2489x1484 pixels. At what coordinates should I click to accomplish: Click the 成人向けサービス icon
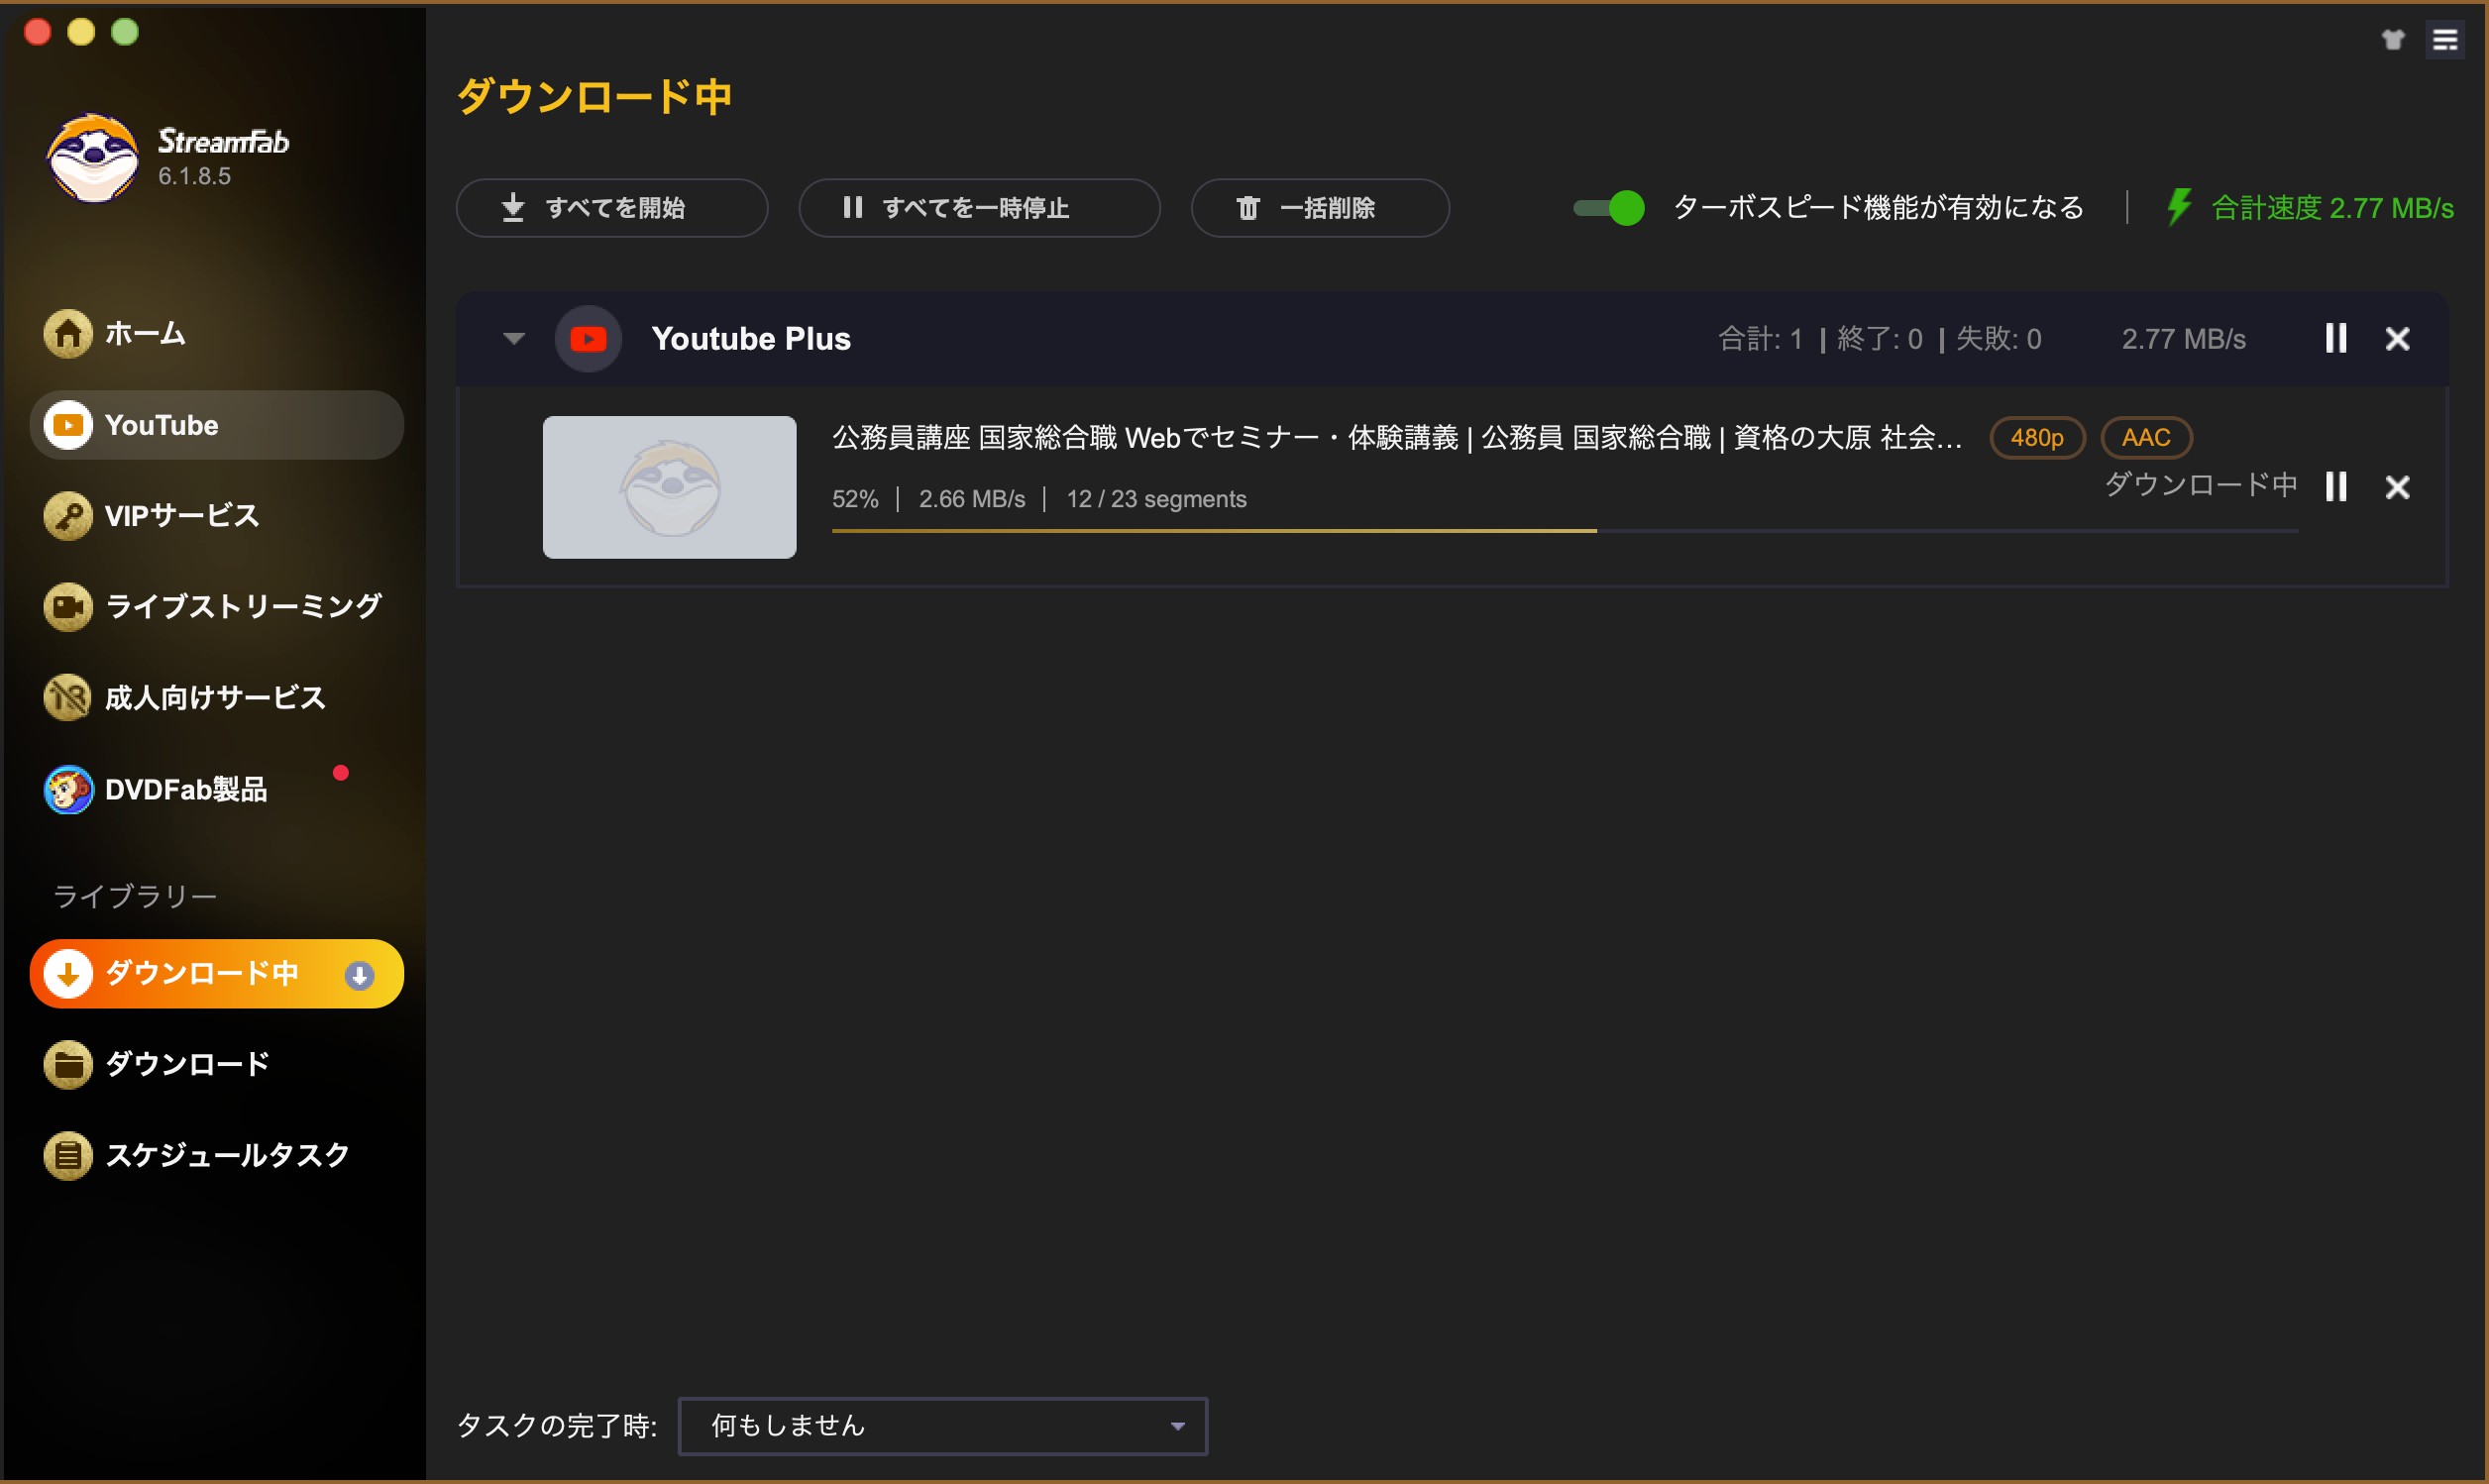click(68, 697)
